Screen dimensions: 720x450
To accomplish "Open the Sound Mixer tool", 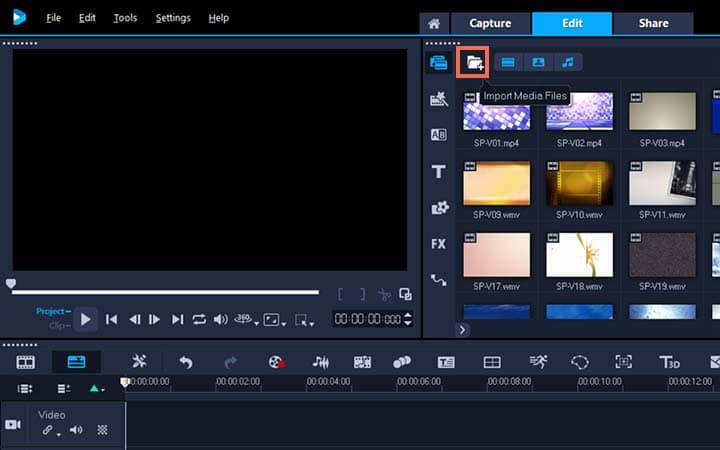I will pyautogui.click(x=321, y=362).
